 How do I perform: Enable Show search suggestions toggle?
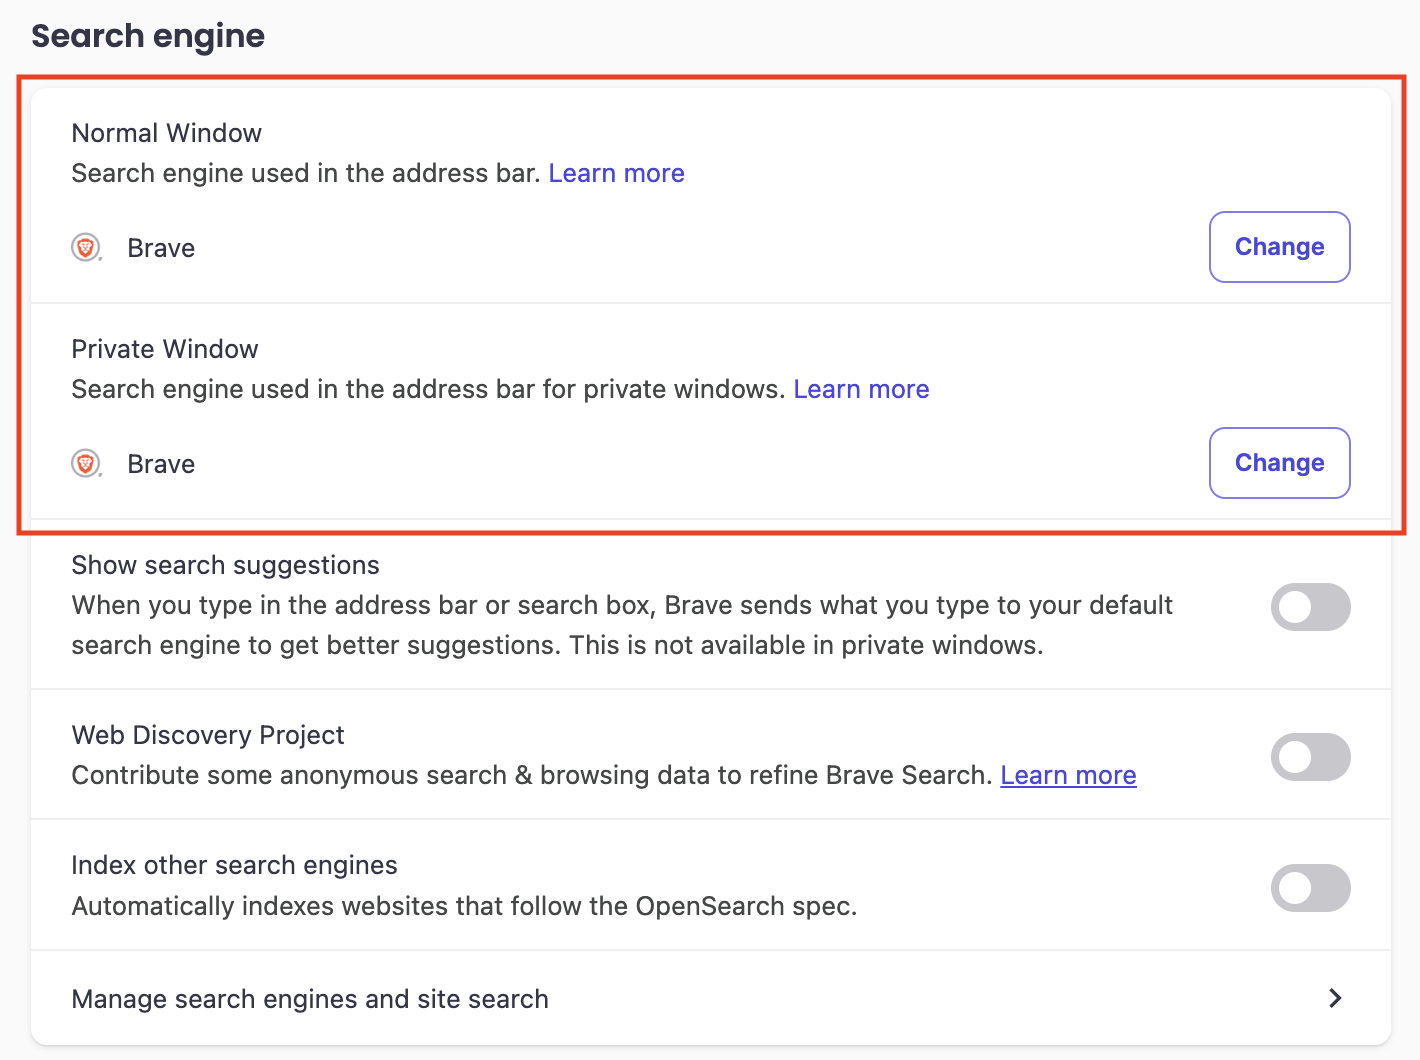pos(1311,607)
